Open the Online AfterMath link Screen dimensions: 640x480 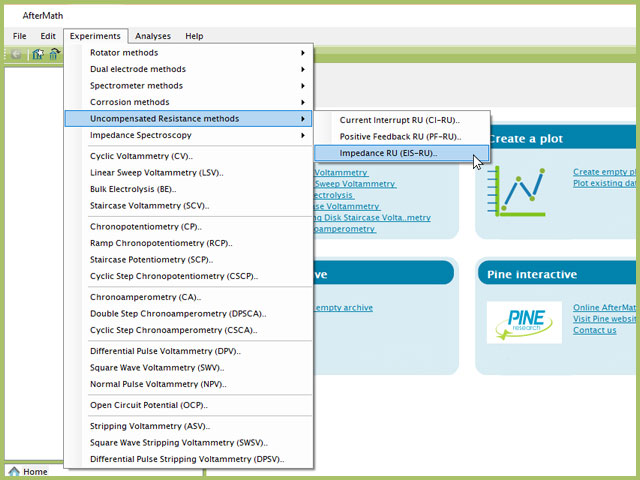click(x=604, y=307)
